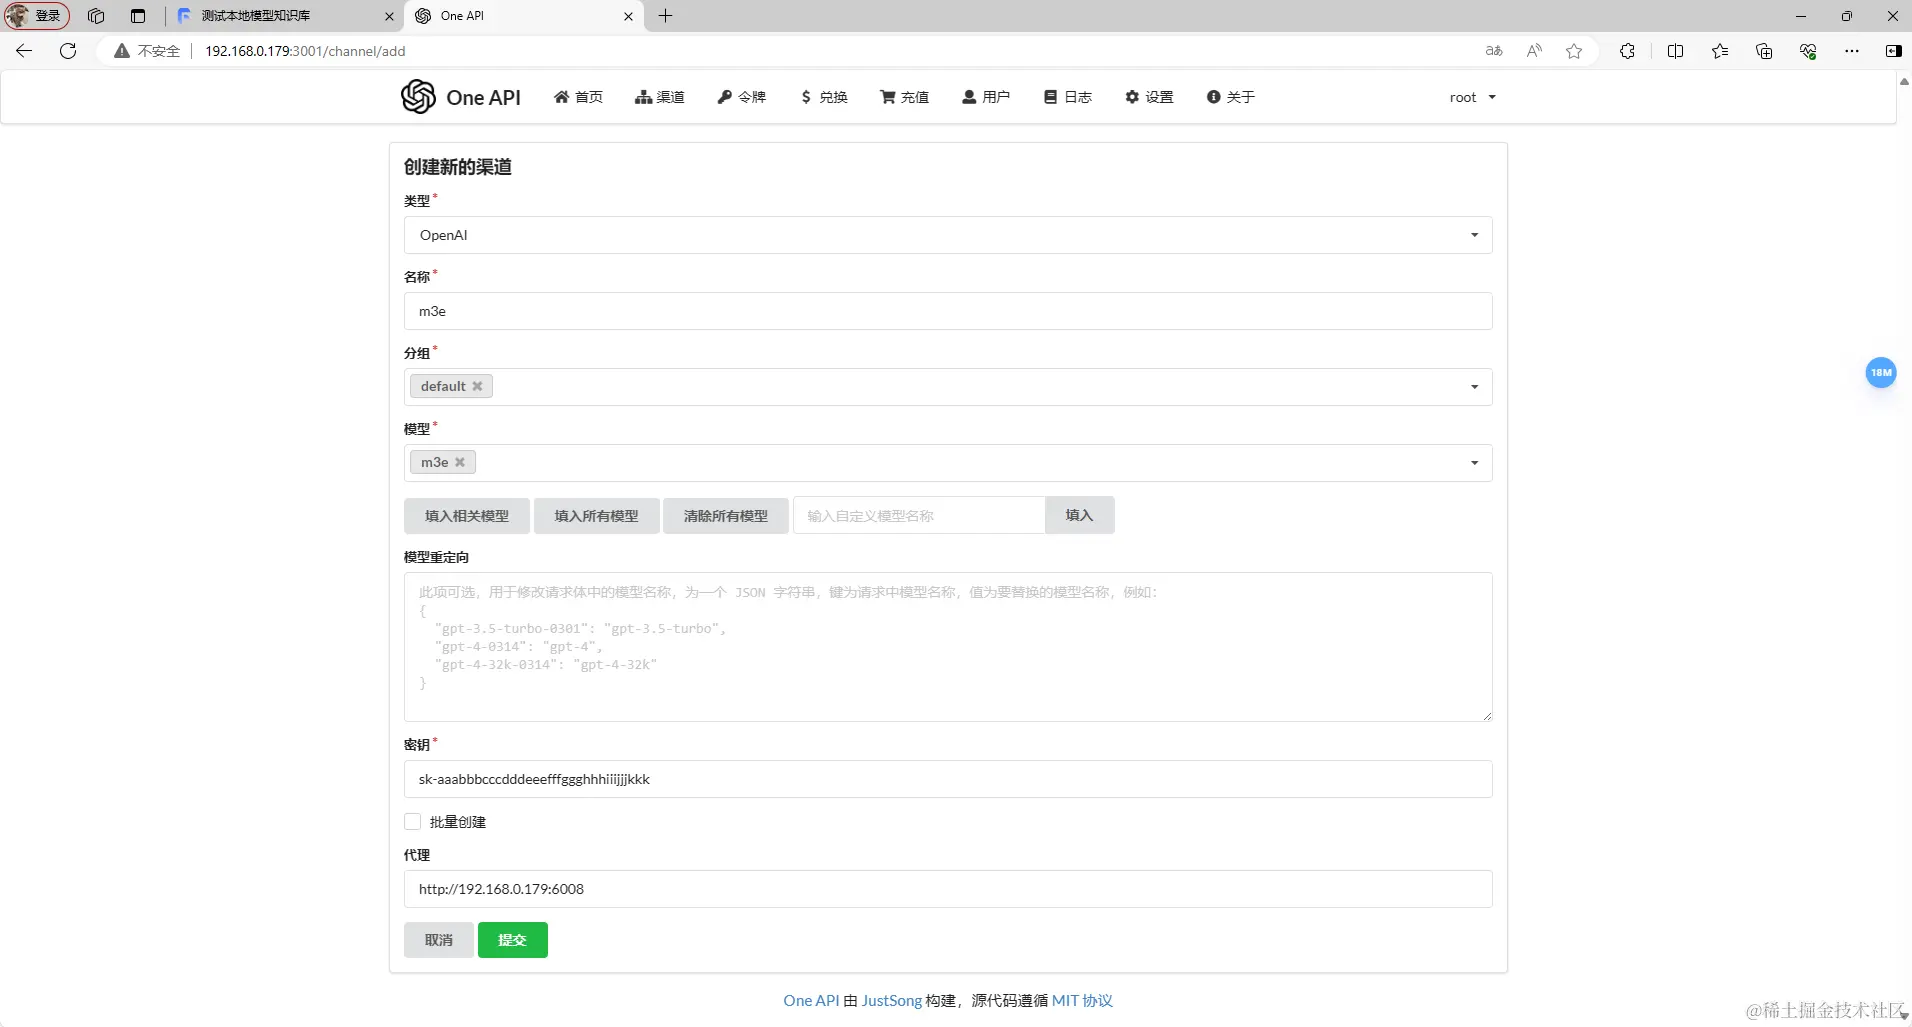
Task: Open the JustSong footer link
Action: pos(892,1001)
